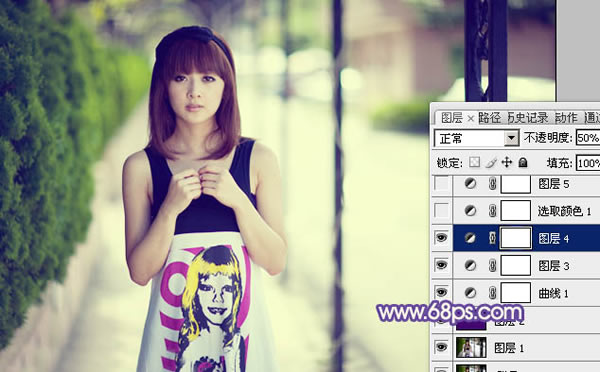The height and width of the screenshot is (372, 600).
Task: Click the 填充 fill value field
Action: pyautogui.click(x=588, y=163)
